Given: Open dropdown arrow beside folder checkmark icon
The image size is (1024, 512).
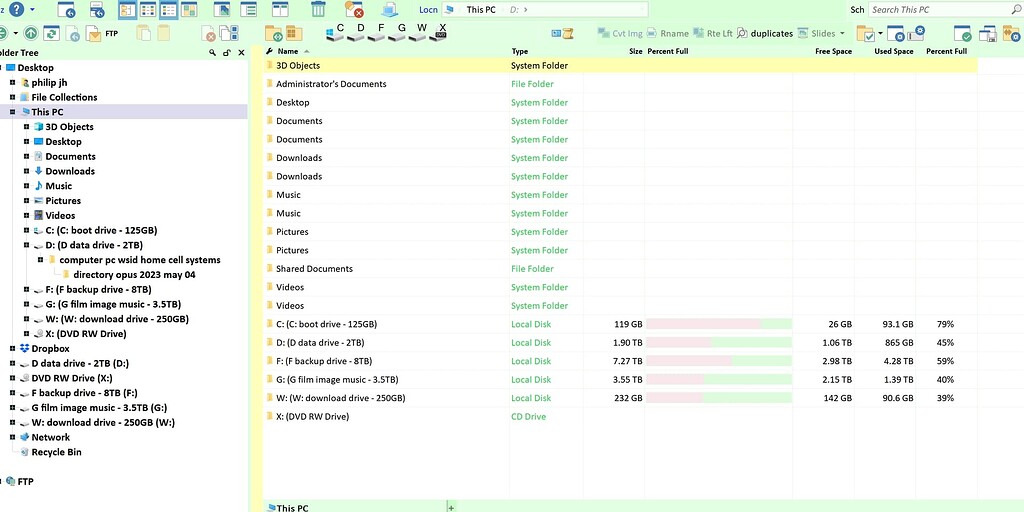Looking at the screenshot, I should [x=880, y=33].
